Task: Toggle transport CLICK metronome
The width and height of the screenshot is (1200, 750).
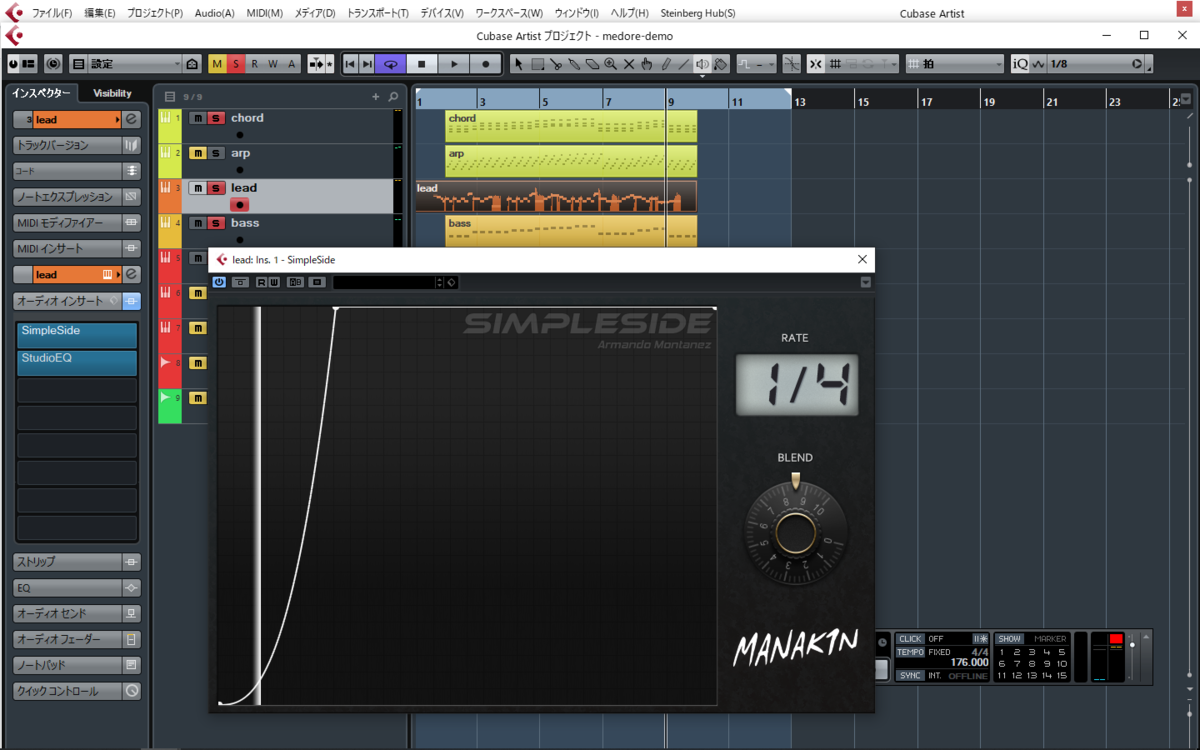Action: point(910,639)
